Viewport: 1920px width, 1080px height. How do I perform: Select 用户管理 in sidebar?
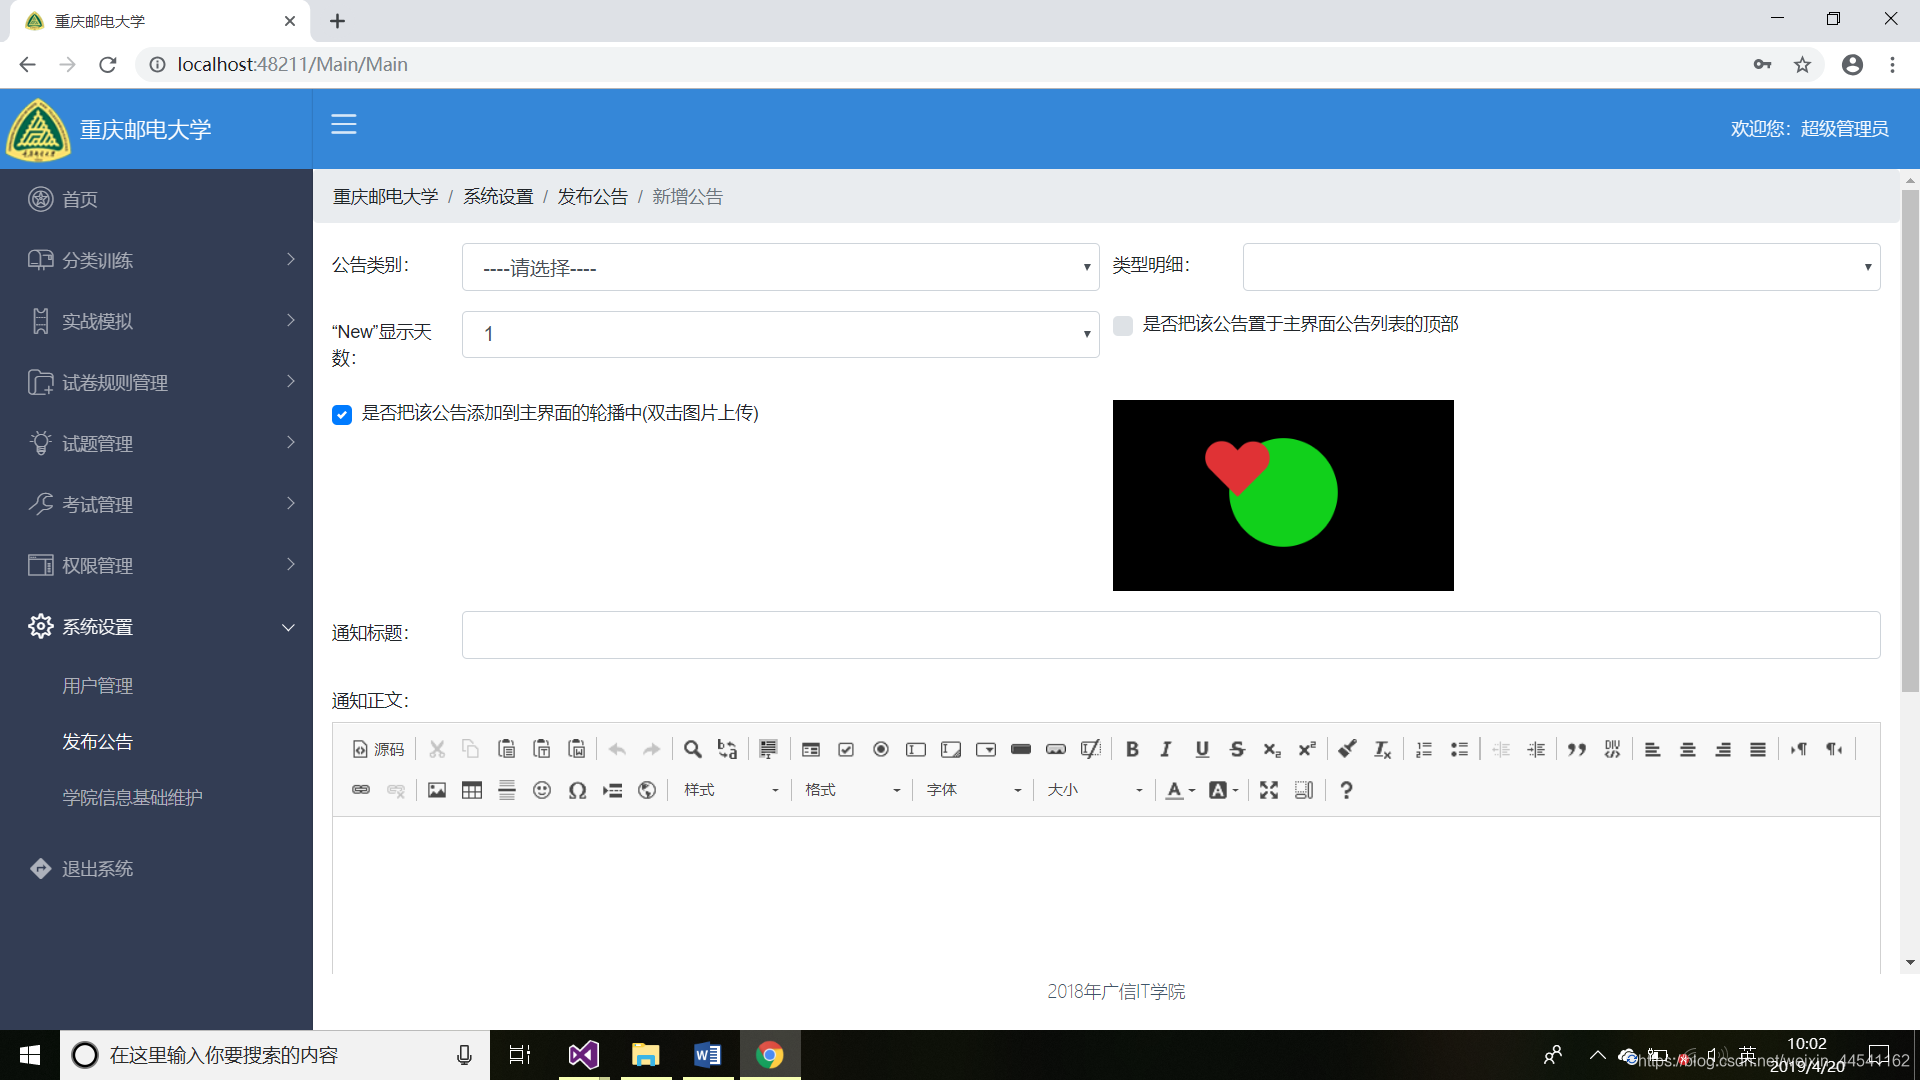97,686
